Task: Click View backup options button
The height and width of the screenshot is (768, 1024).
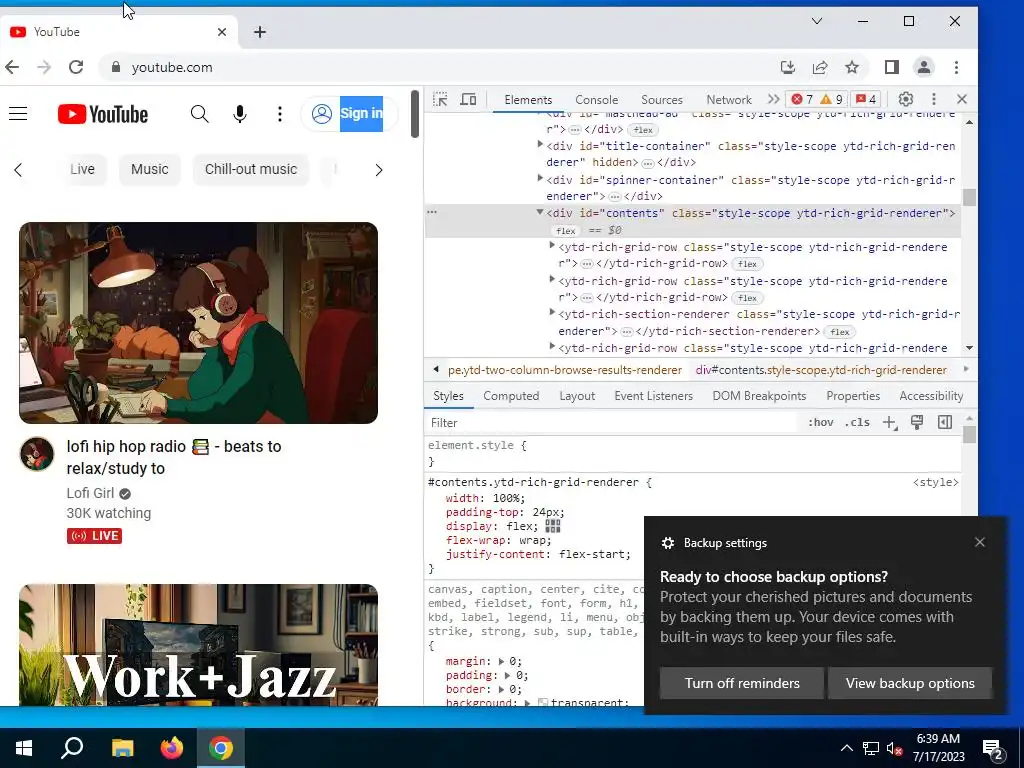Action: click(910, 683)
